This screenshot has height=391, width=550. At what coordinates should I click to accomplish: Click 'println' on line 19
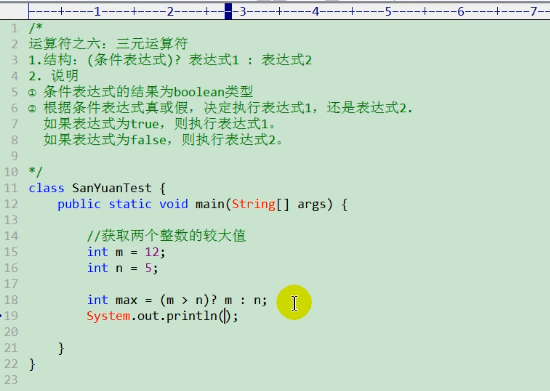click(192, 316)
